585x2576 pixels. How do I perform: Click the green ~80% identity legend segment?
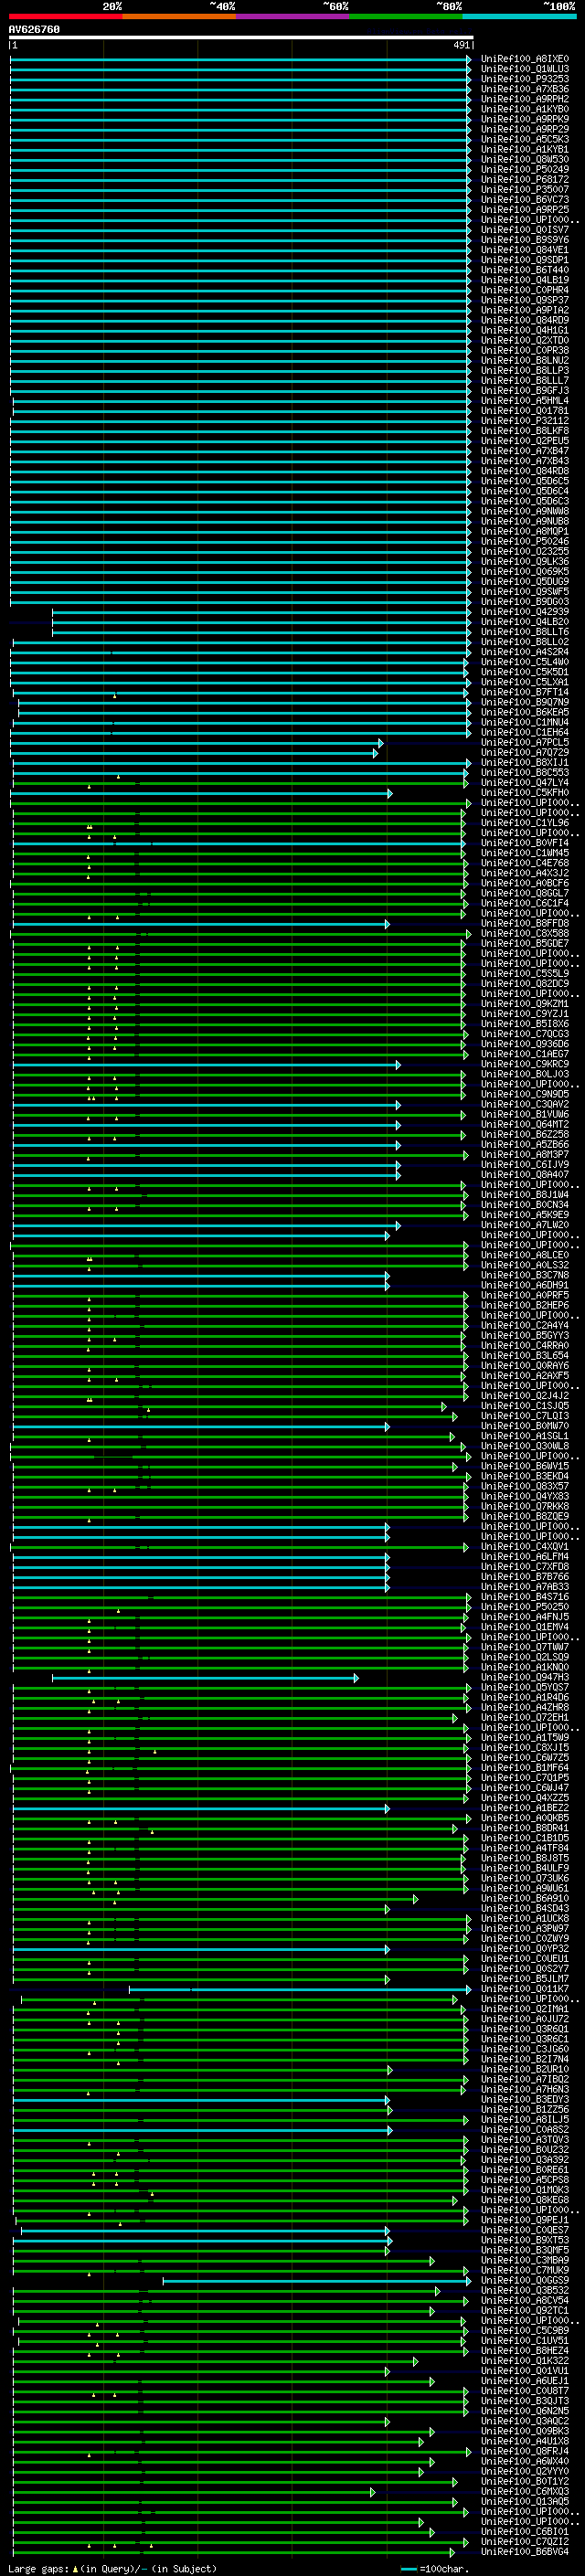pyautogui.click(x=406, y=17)
